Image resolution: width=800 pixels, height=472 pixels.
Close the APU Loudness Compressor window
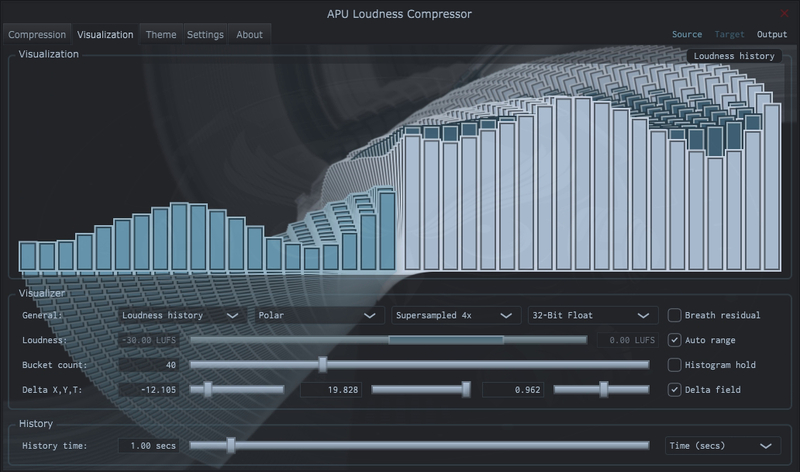784,14
